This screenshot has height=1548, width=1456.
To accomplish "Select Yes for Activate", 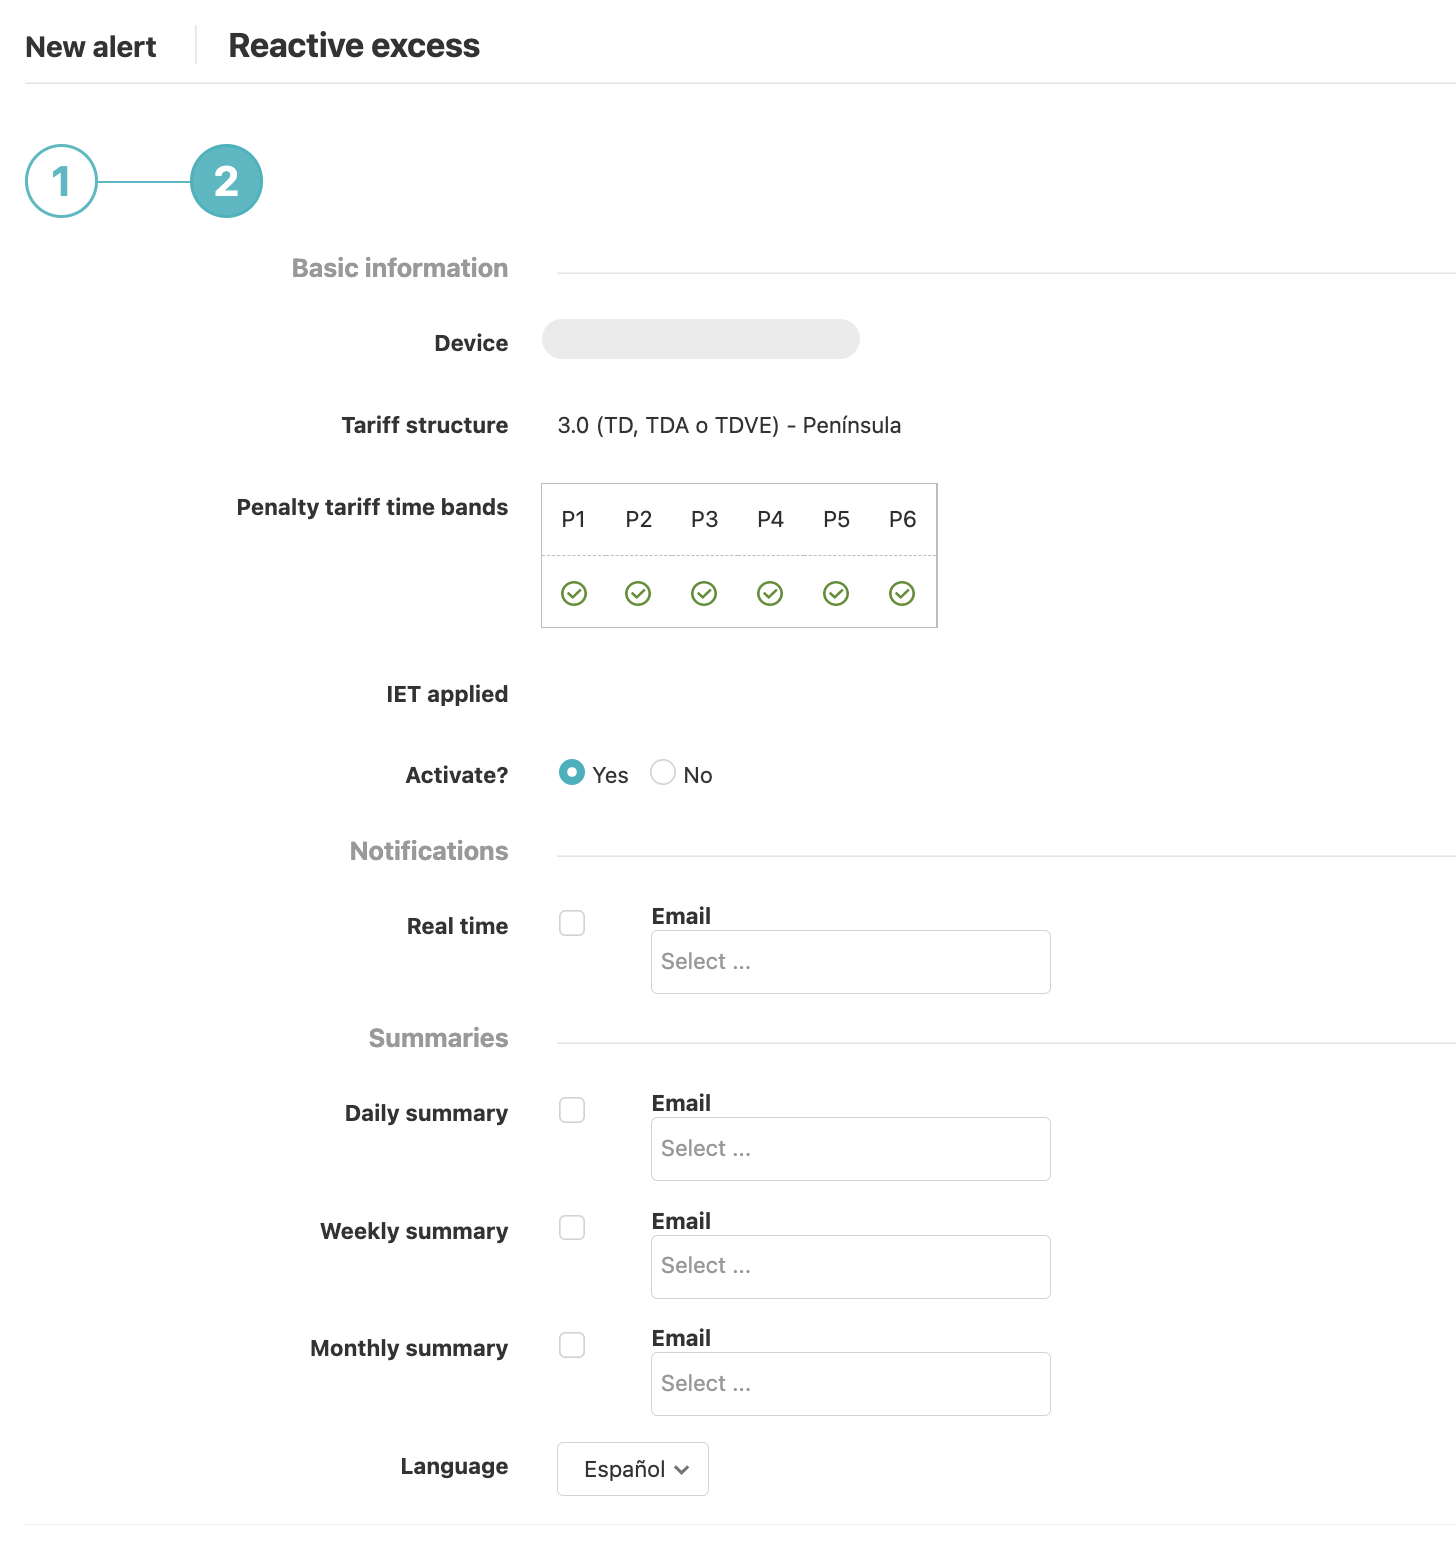I will tap(572, 772).
